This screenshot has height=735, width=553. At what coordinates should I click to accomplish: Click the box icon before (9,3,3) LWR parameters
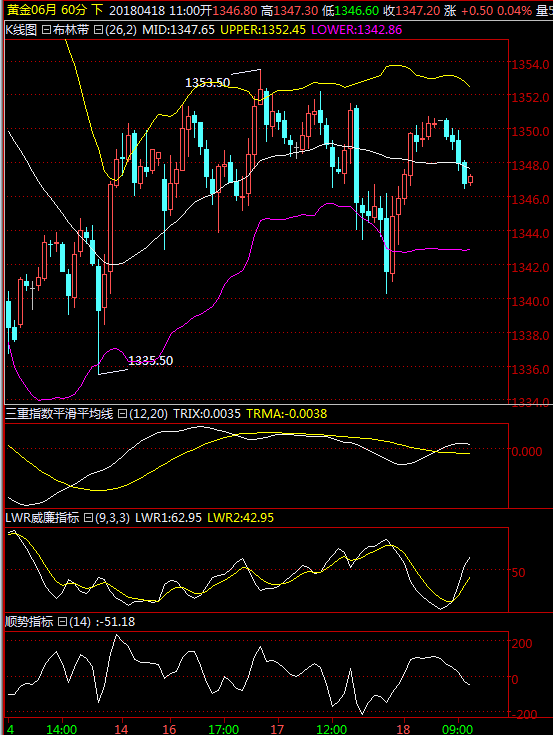[88, 518]
